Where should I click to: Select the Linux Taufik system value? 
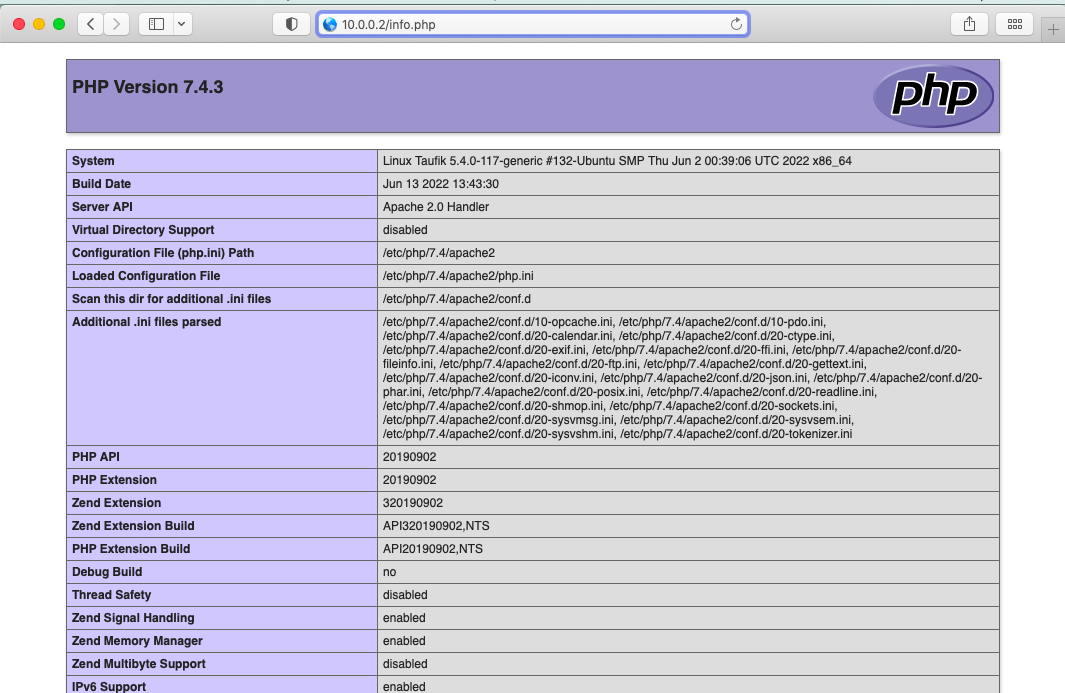(617, 161)
